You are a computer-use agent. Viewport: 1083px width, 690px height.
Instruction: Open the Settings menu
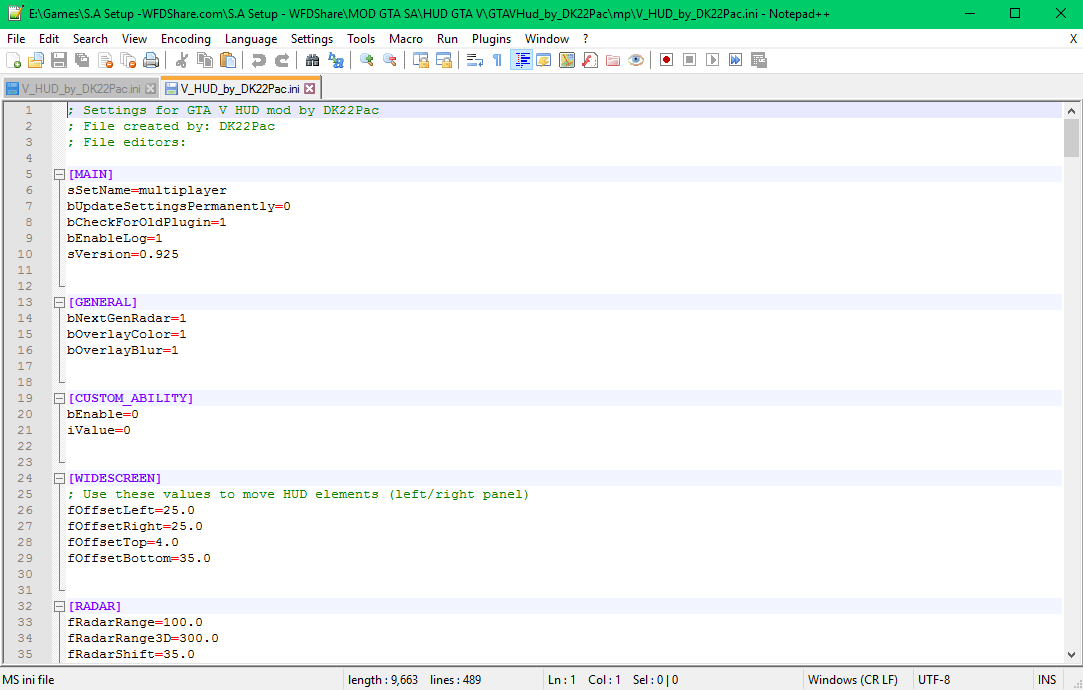[x=312, y=39]
